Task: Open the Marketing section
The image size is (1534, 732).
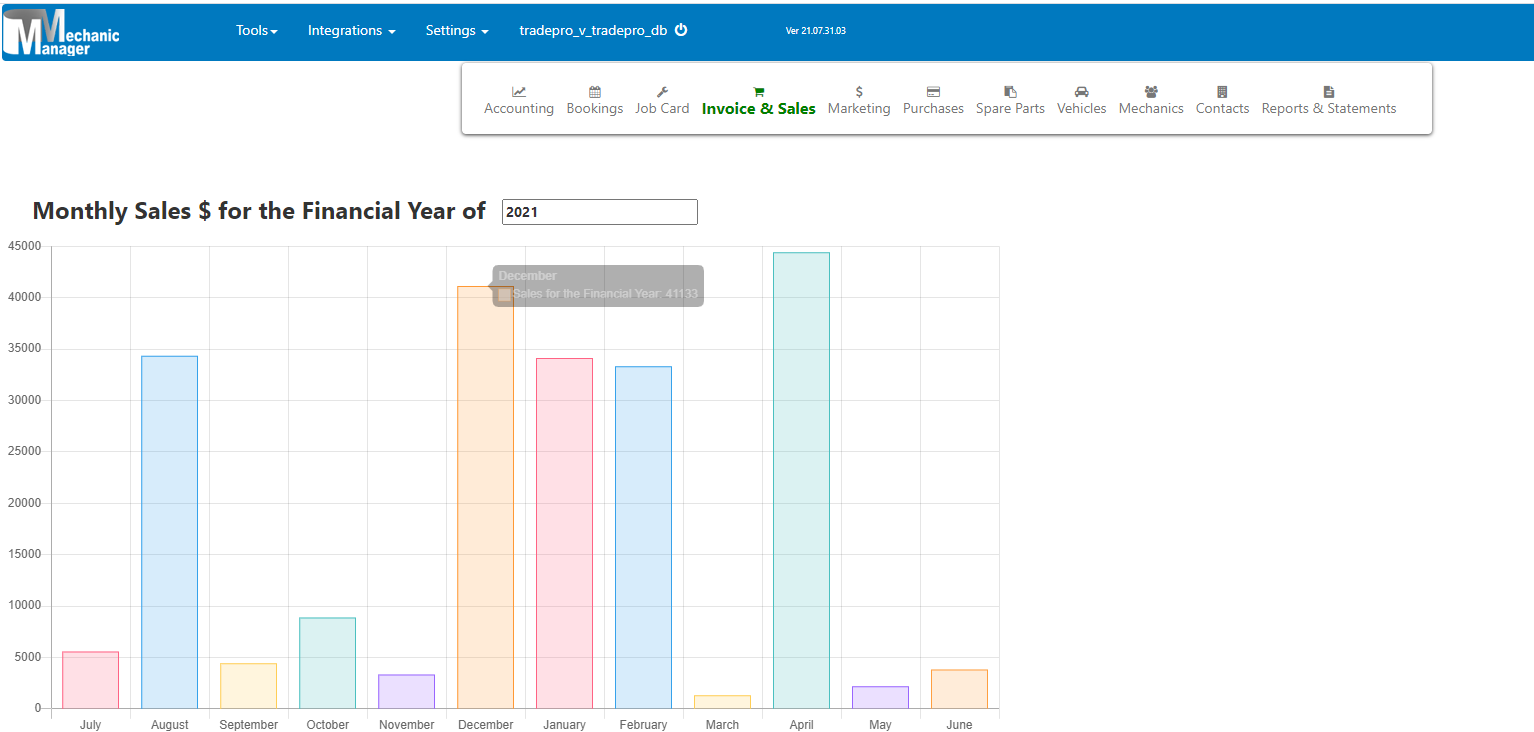Action: (859, 108)
